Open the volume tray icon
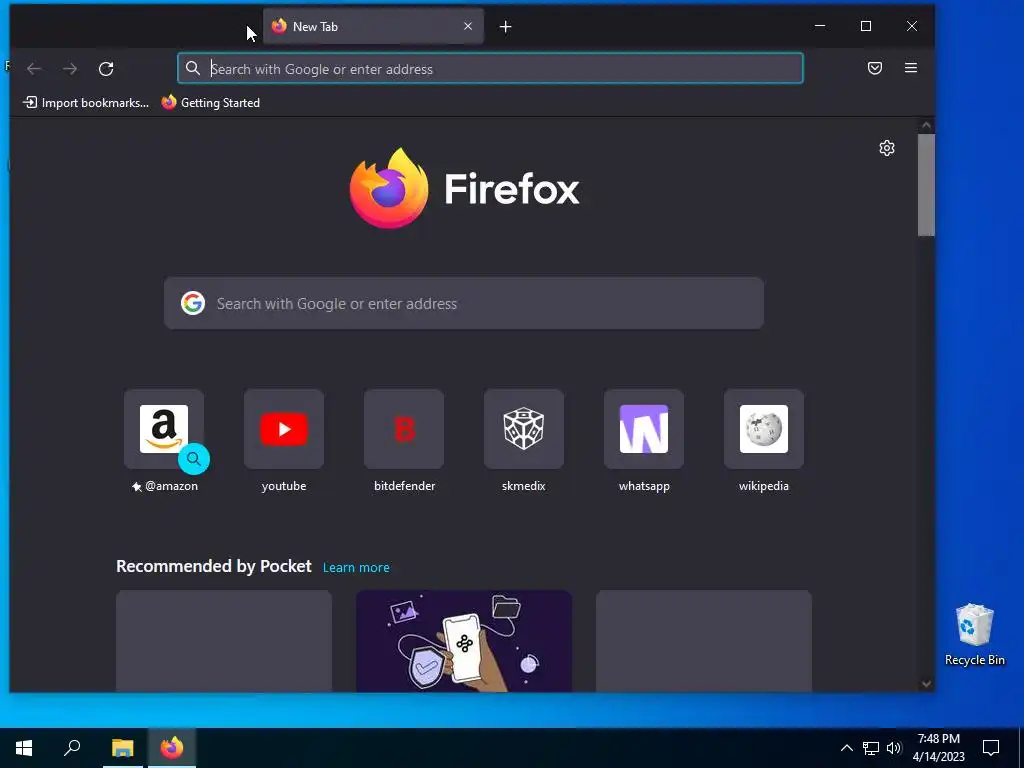The height and width of the screenshot is (768, 1024). [x=894, y=748]
